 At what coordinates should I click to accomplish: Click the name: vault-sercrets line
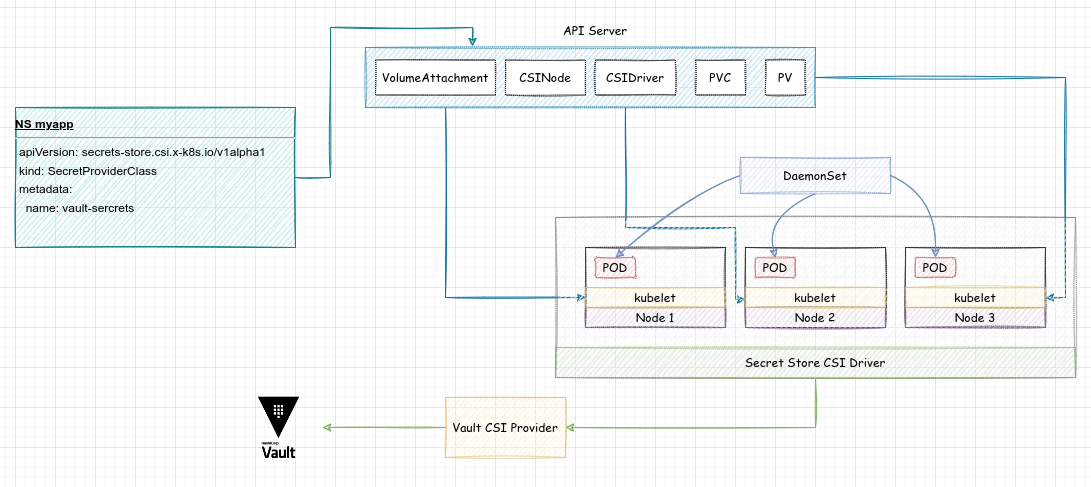(x=79, y=208)
